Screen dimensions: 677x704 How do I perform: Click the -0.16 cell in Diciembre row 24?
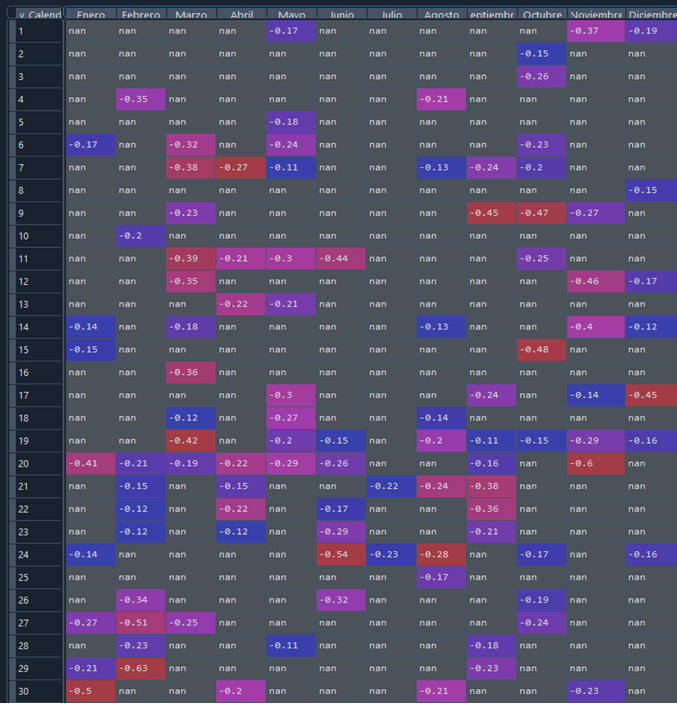click(x=651, y=554)
